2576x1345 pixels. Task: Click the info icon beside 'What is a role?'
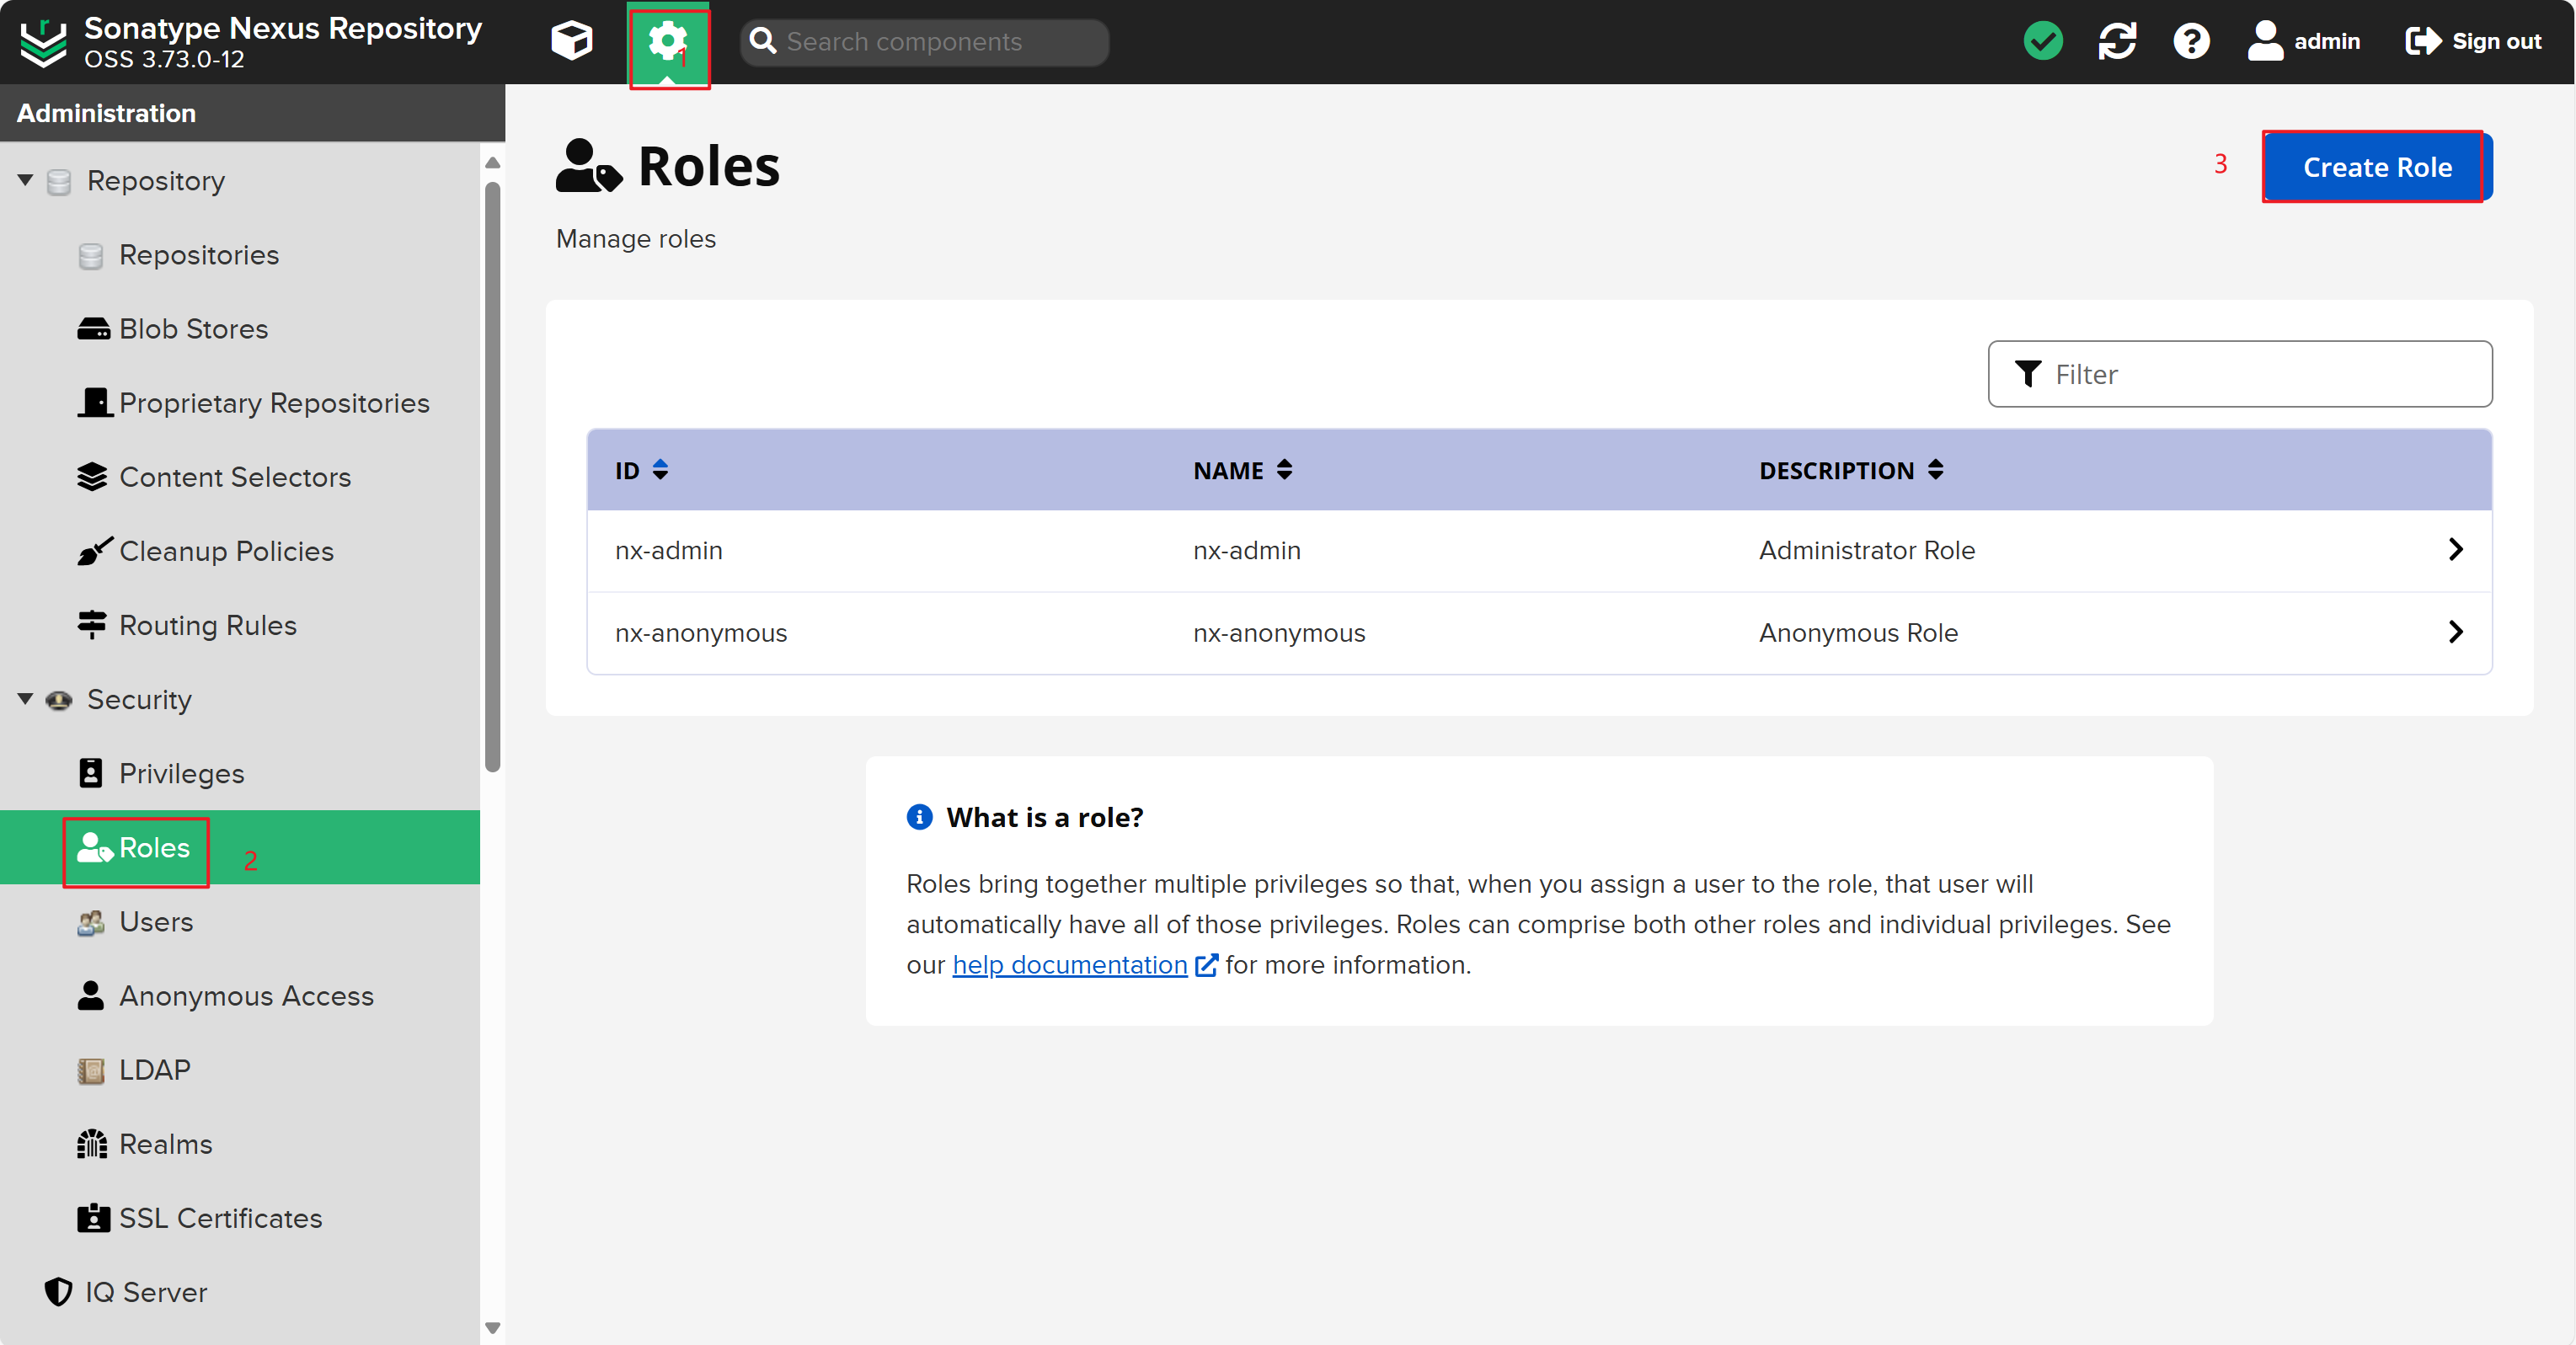point(919,816)
